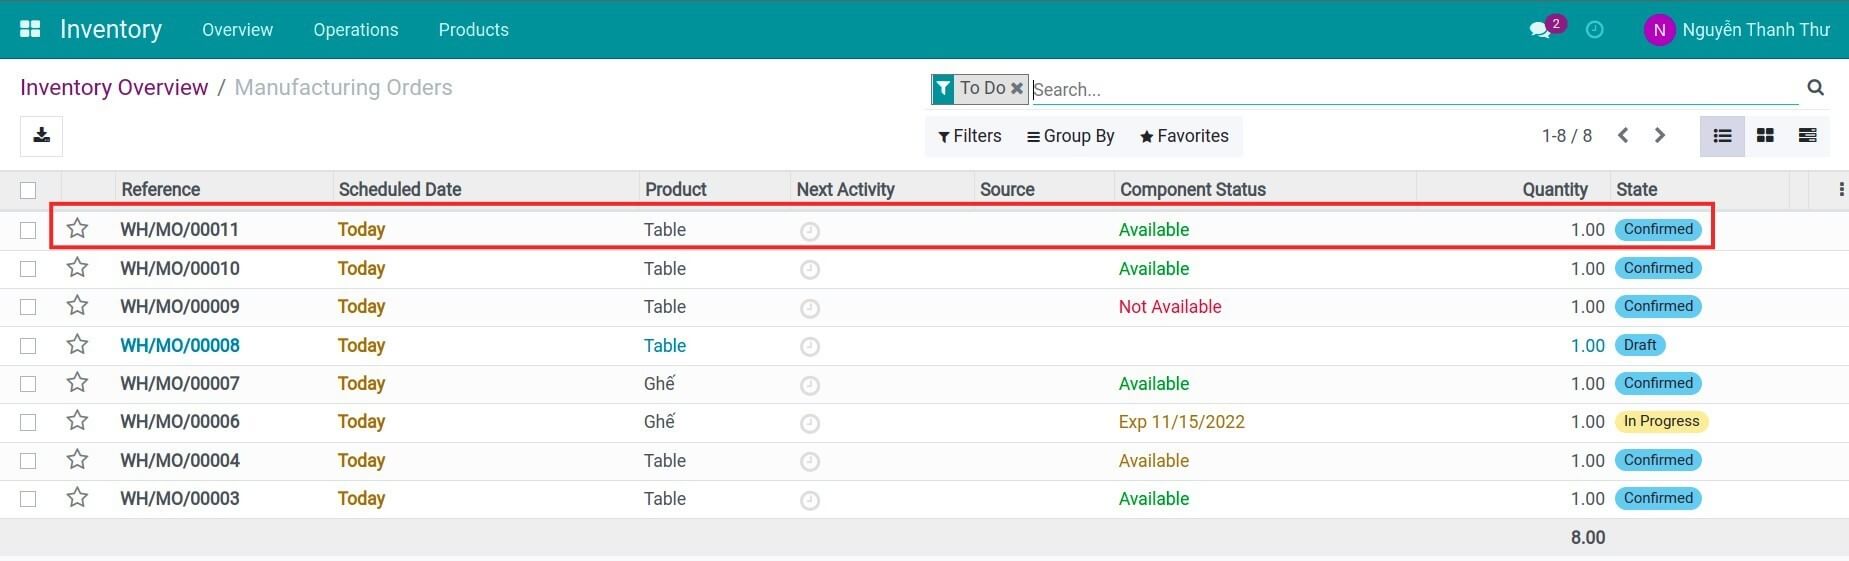Screen dimensions: 1849x561
Task: Go back to Inventory Overview breadcrumb
Action: [114, 88]
